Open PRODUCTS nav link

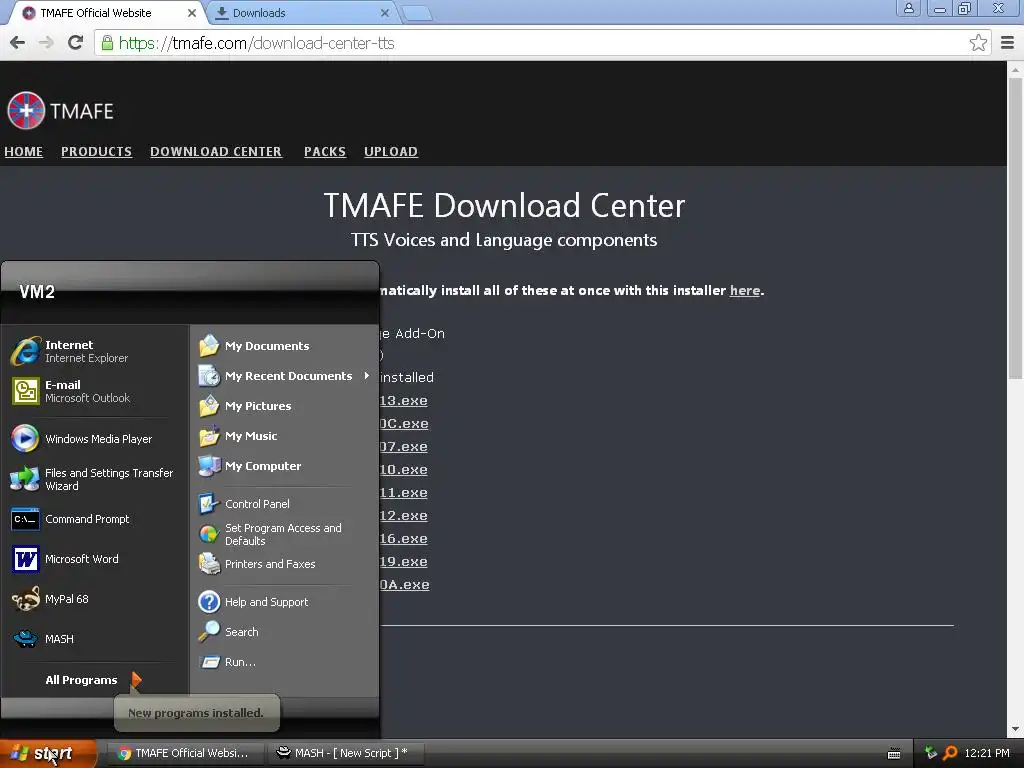[97, 152]
